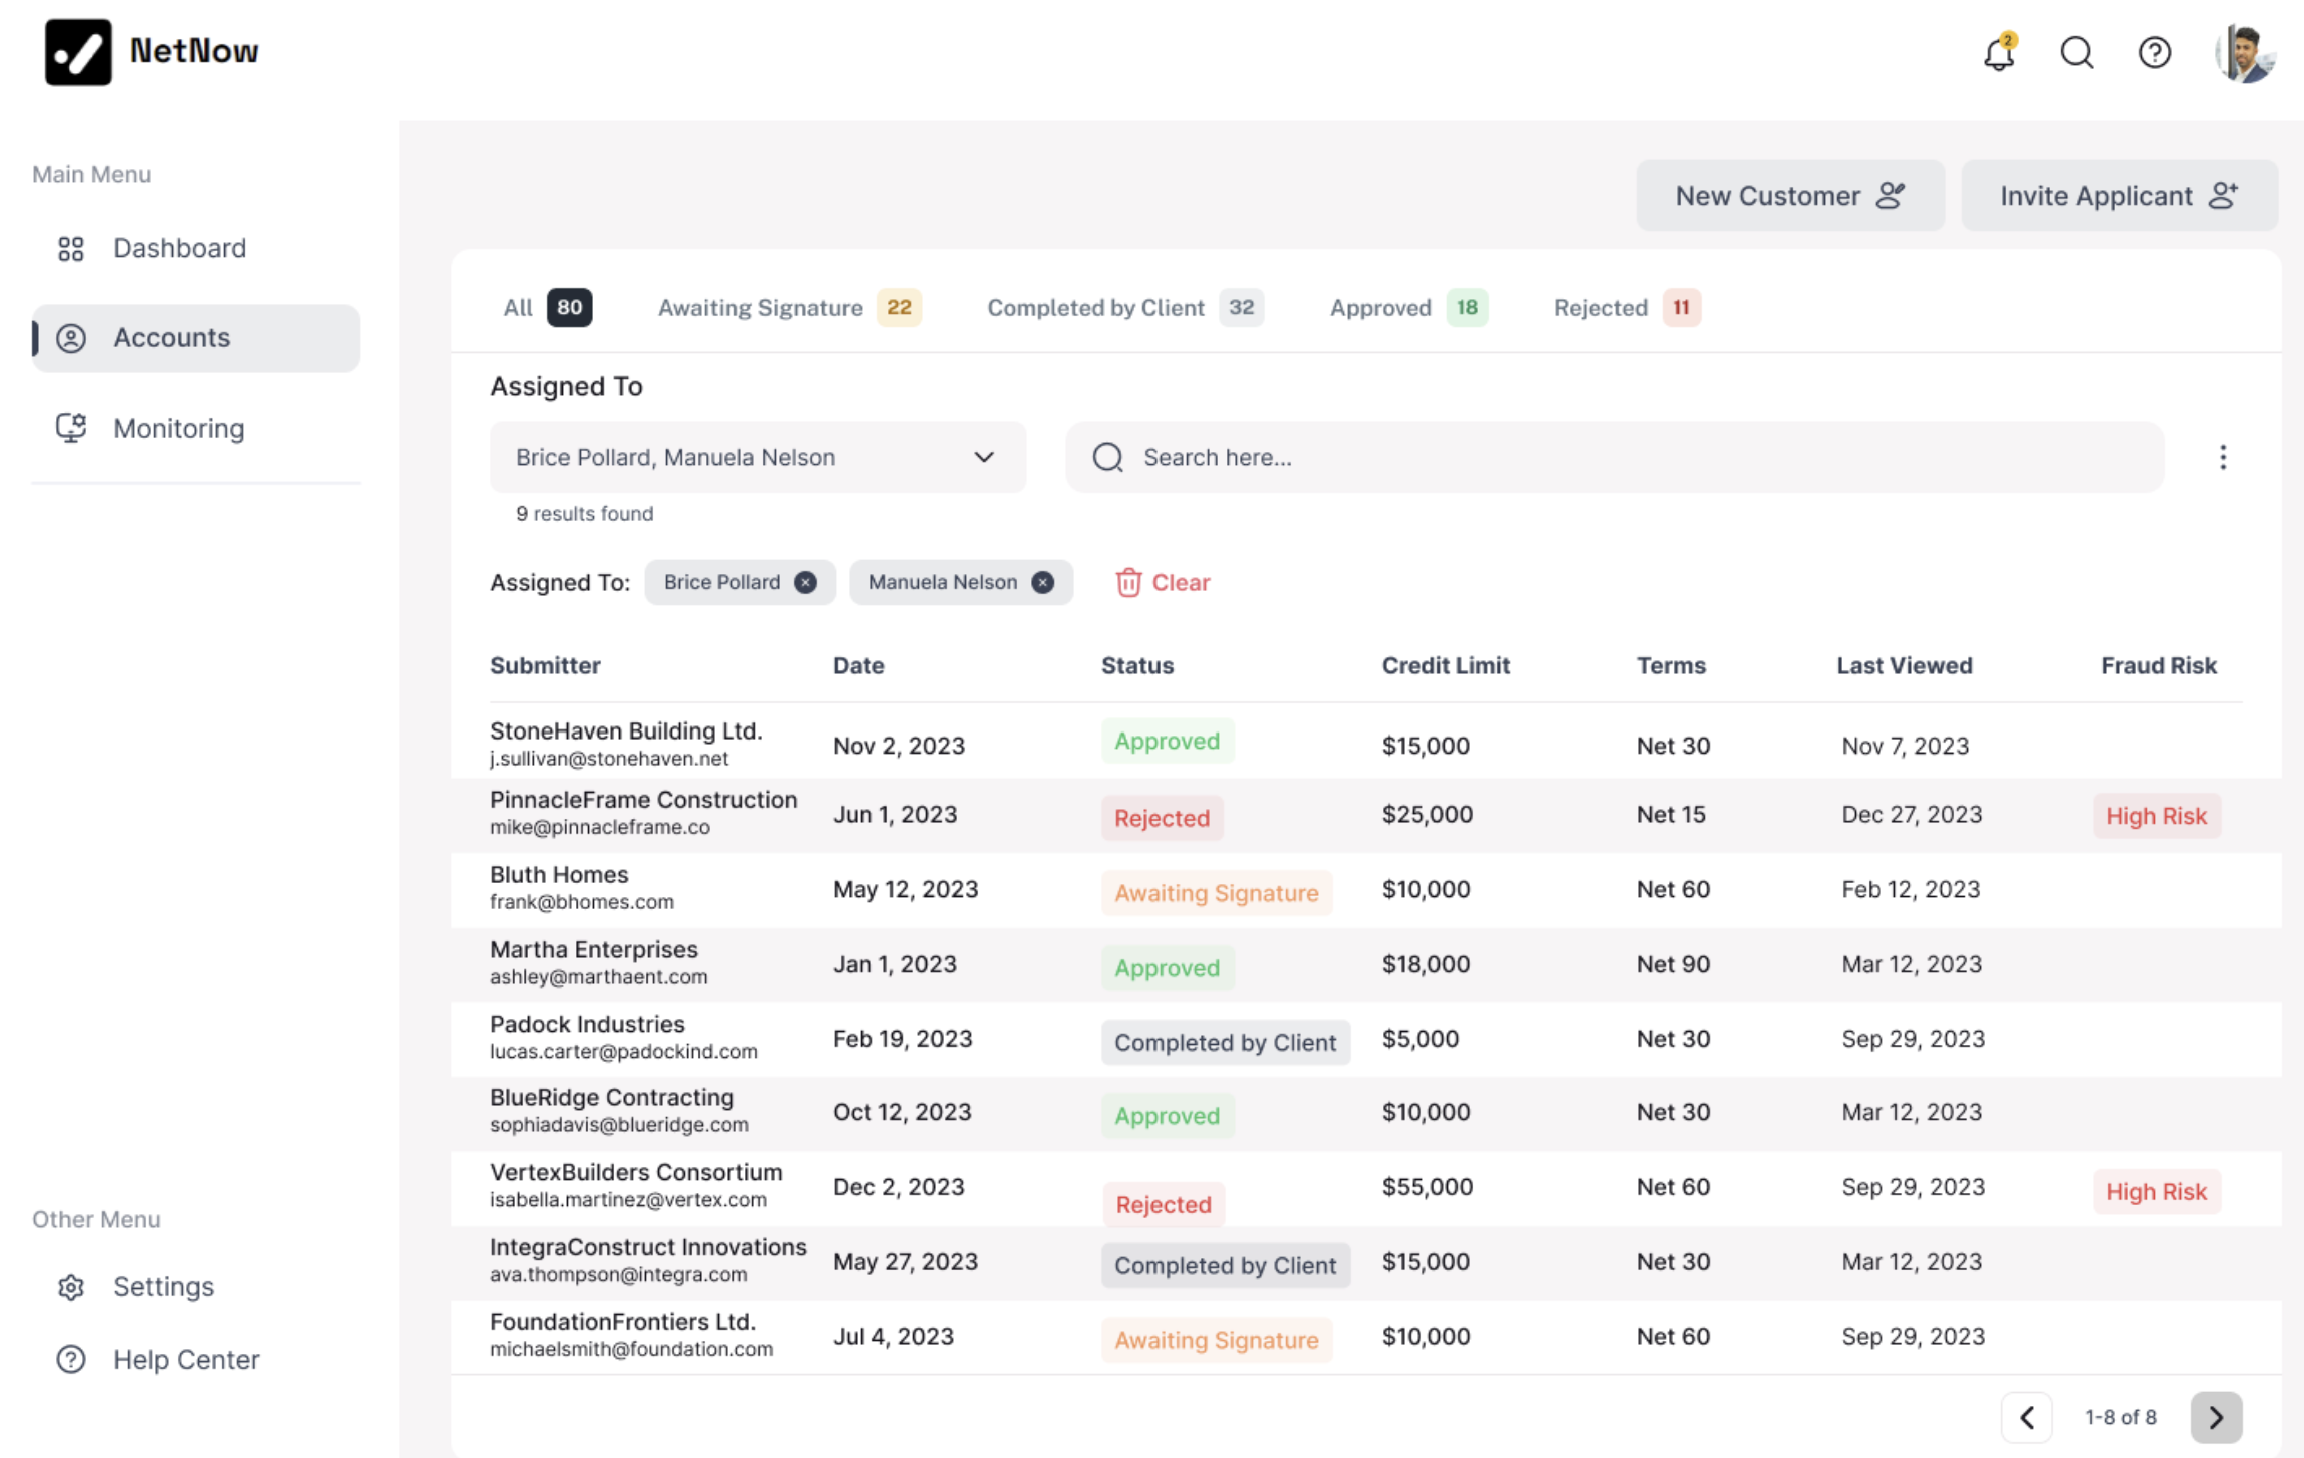
Task: Open the three-dot options menu beside search
Action: pos(2223,457)
